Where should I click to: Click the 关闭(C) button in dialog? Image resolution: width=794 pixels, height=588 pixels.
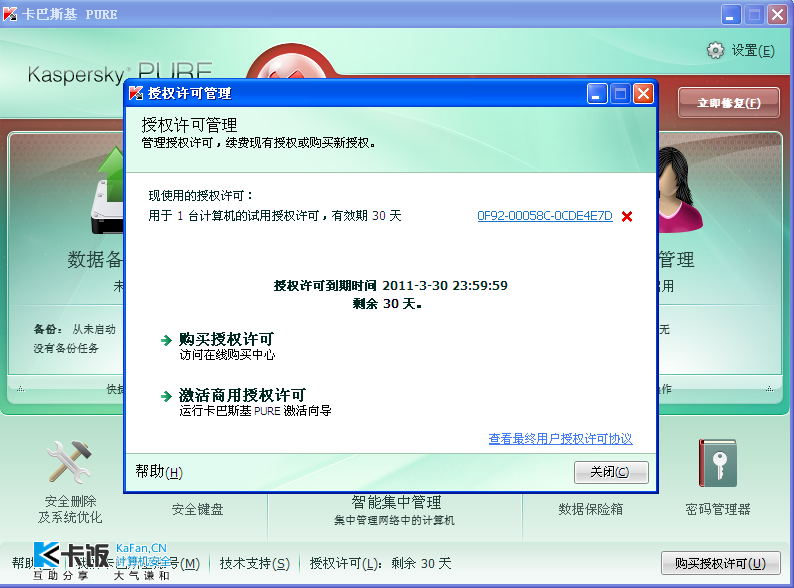coord(611,472)
